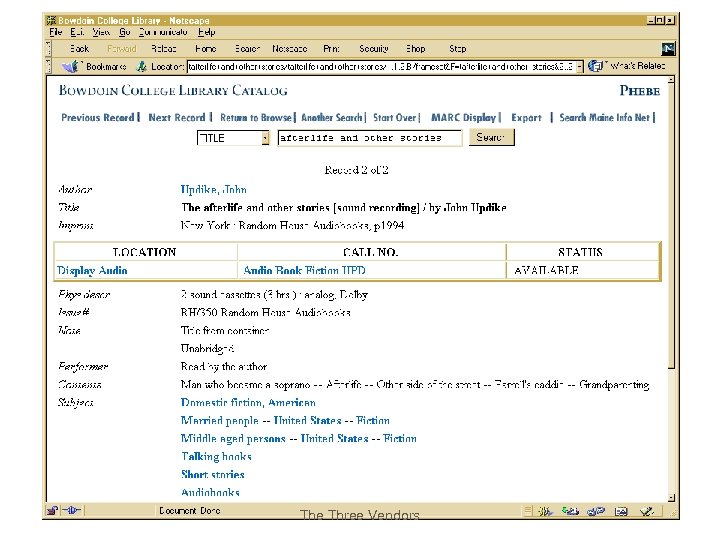Open the View menu
This screenshot has height=540, width=720.
pos(101,32)
